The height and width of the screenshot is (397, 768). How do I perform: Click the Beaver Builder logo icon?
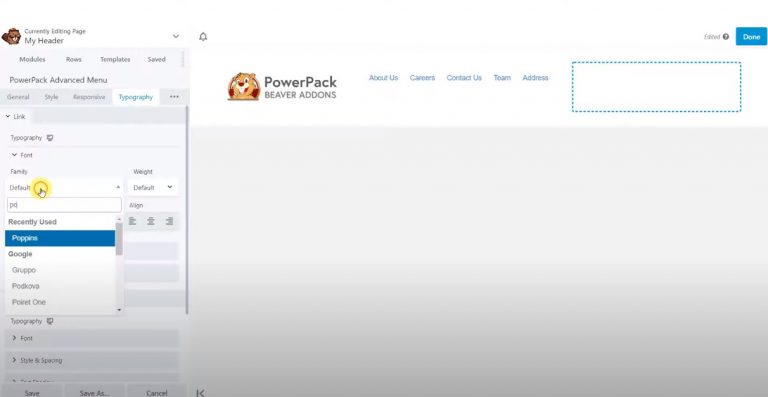(11, 36)
